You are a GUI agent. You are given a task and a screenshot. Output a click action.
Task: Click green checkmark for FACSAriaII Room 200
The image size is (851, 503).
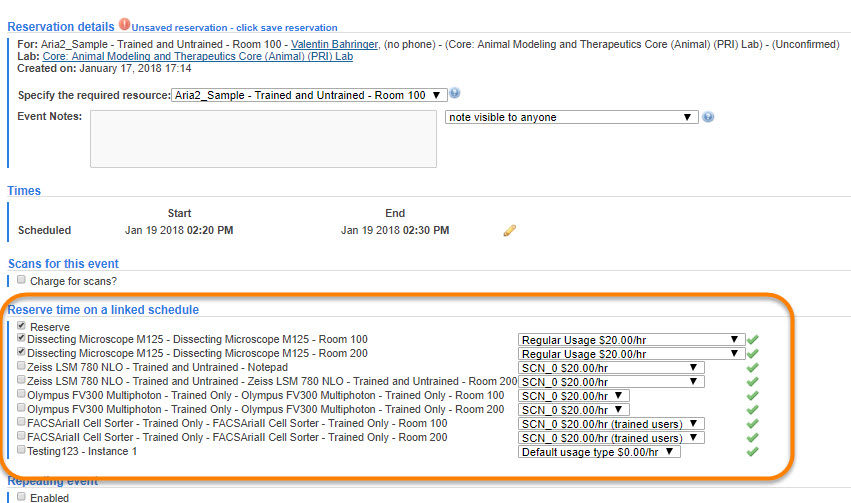[753, 438]
